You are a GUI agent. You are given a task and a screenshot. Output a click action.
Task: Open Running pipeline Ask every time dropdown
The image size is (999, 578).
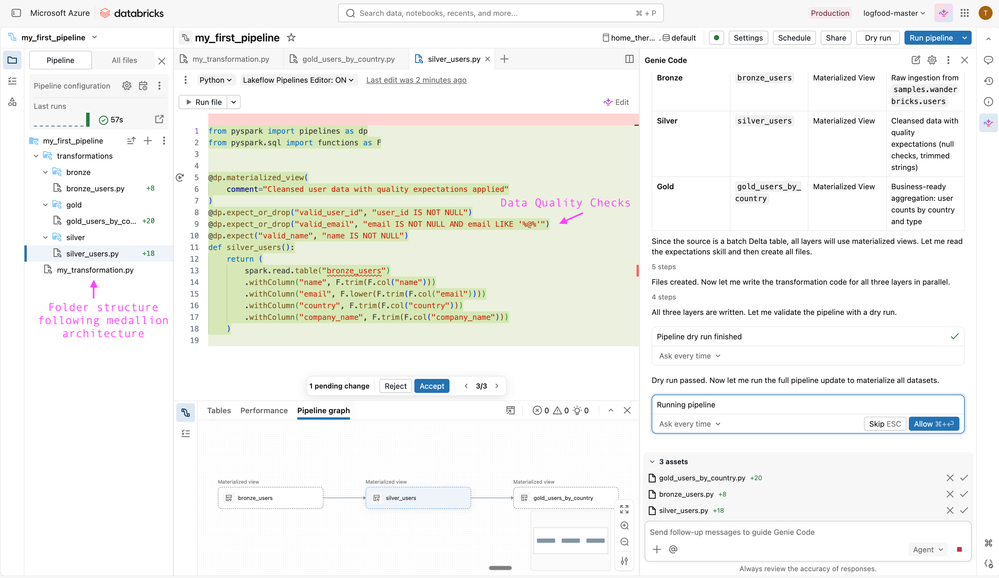[689, 424]
